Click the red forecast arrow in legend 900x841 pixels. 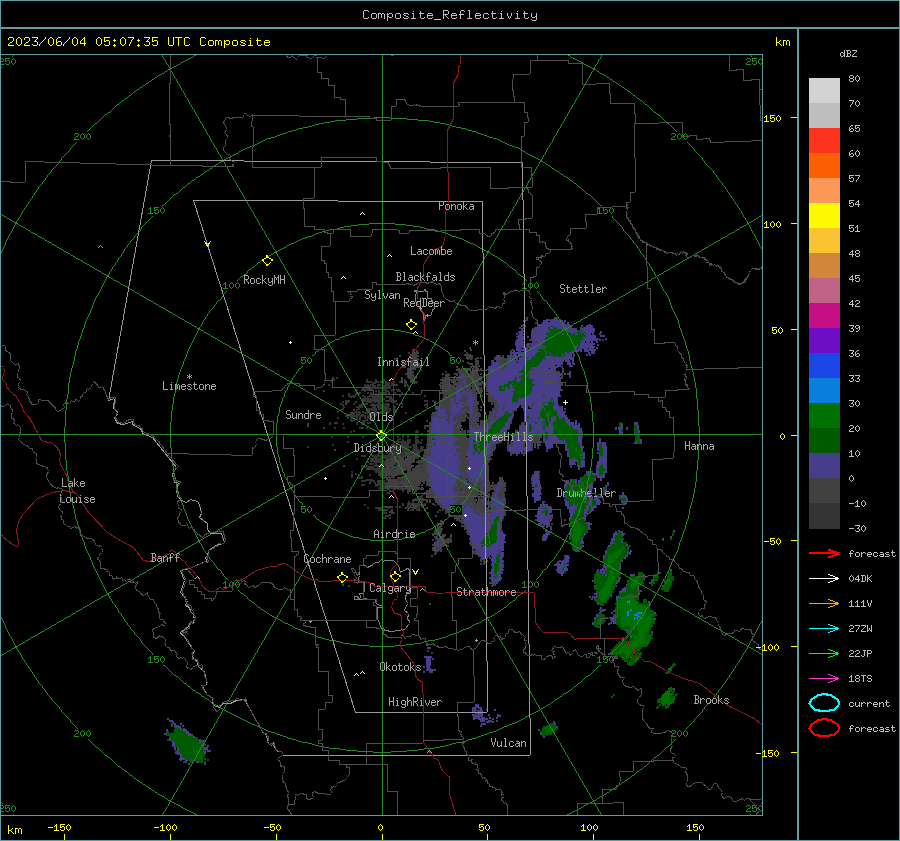pos(824,553)
